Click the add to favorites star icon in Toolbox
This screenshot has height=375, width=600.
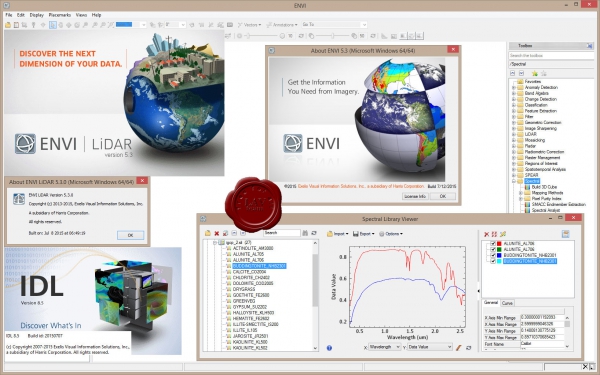535,73
